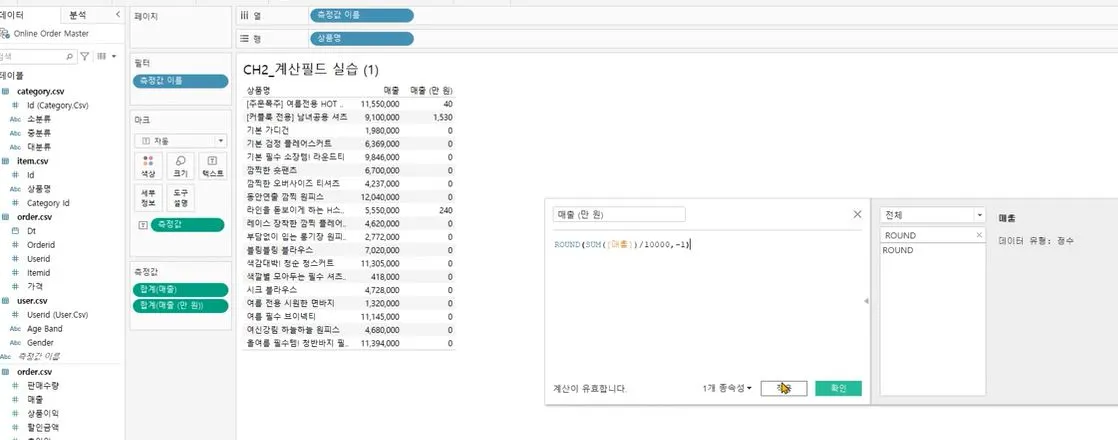Click the 확인 OK button
The image size is (1118, 440).
coord(838,388)
